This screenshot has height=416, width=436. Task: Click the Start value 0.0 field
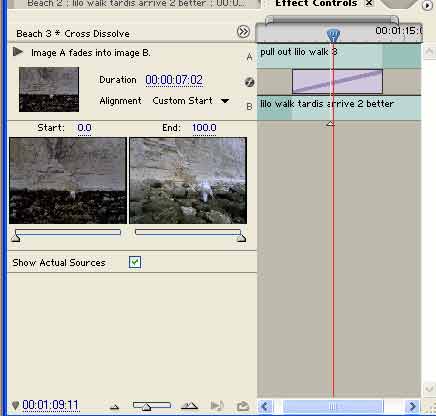[x=84, y=128]
